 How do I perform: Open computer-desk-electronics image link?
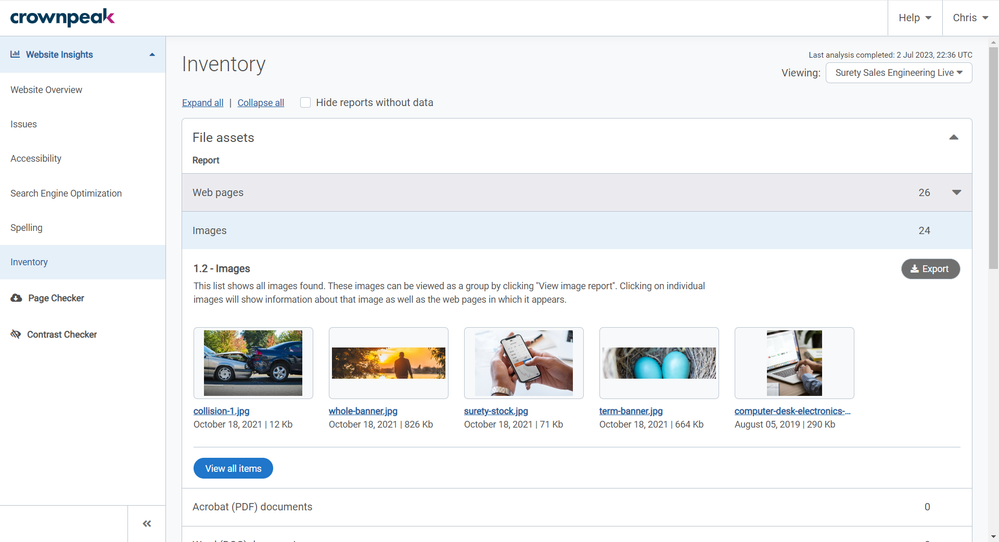click(793, 411)
